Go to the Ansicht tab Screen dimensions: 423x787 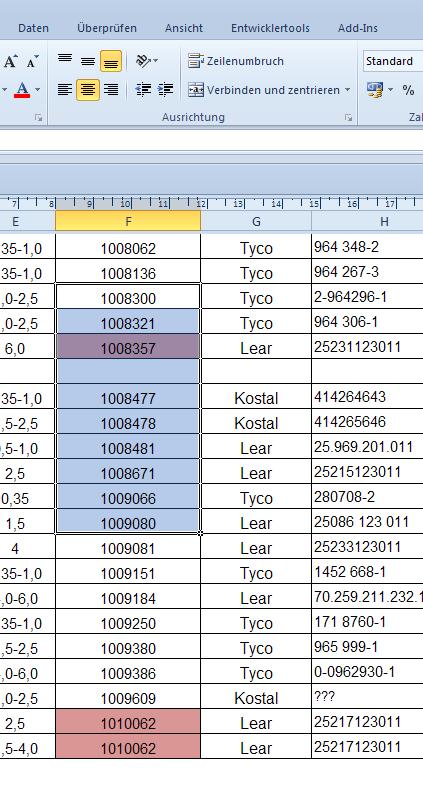point(184,28)
